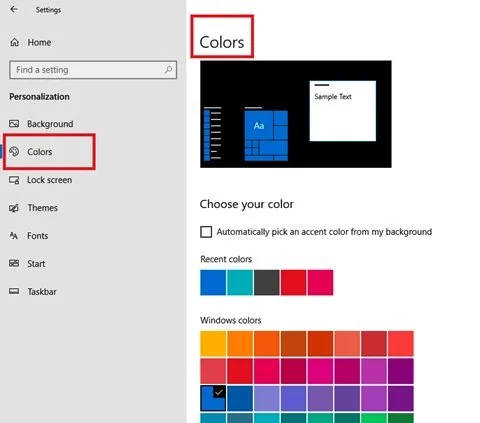Click the Start tiles icon
The width and height of the screenshot is (480, 423).
14,263
